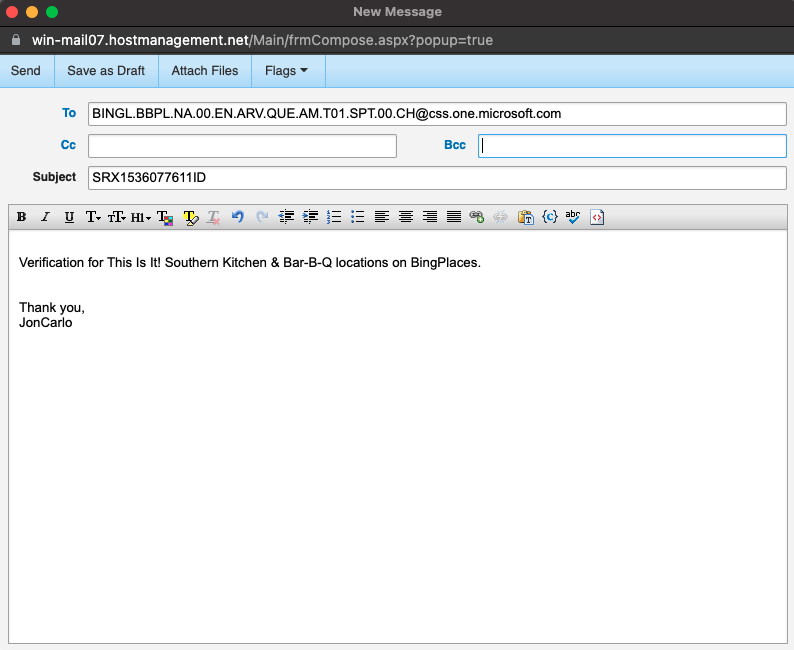Viewport: 794px width, 650px height.
Task: Click the Subject field
Action: (x=437, y=178)
